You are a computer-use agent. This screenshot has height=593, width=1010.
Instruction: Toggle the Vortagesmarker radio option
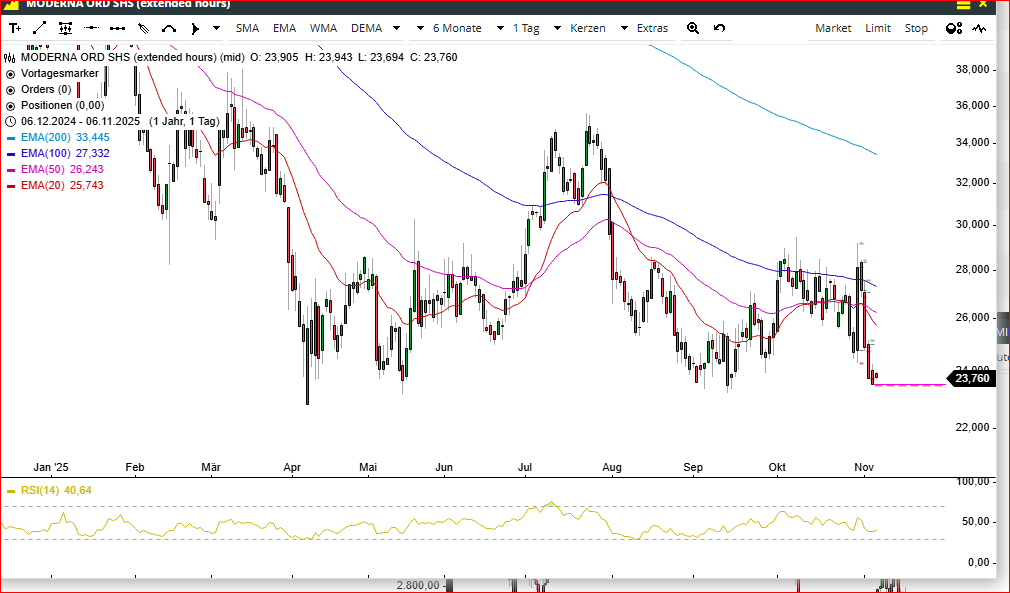[11, 73]
